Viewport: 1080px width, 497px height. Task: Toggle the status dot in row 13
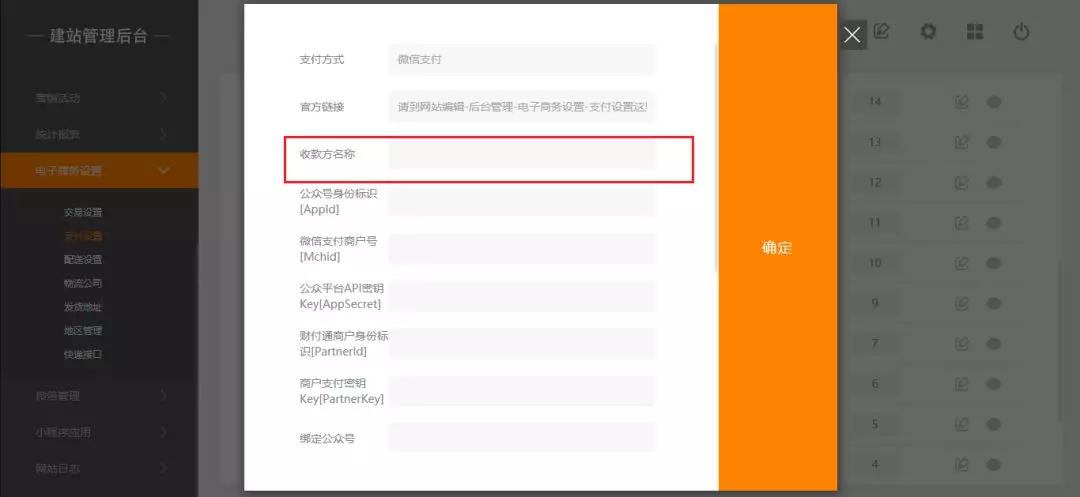click(994, 142)
